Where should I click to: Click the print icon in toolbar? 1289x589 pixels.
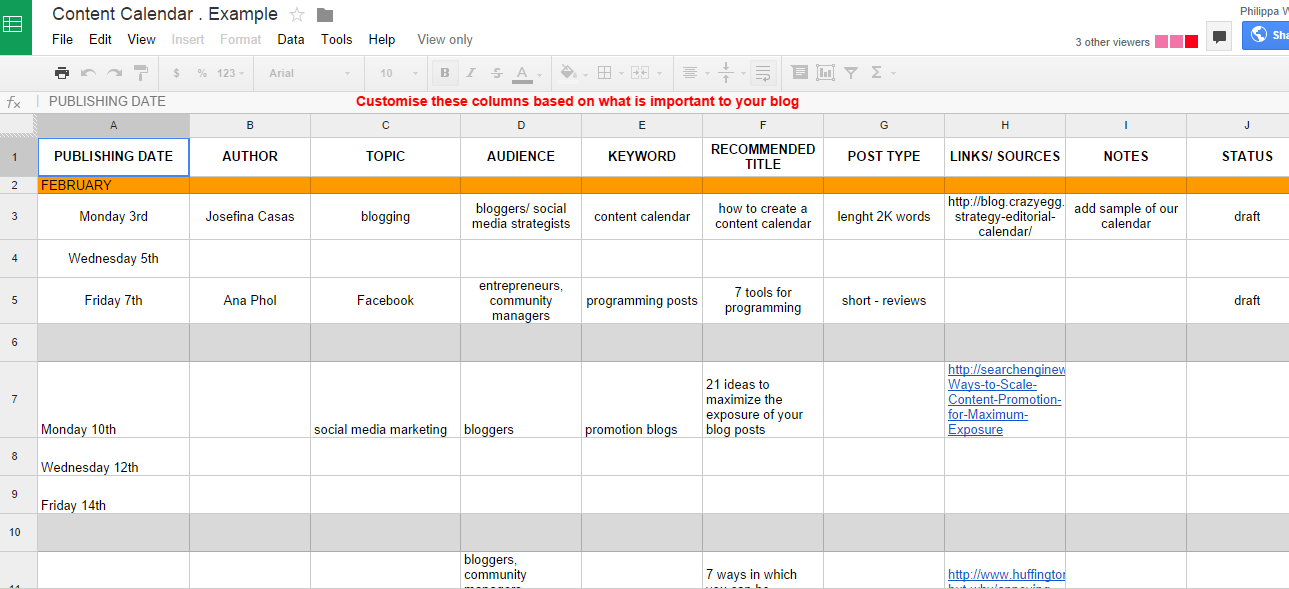click(x=62, y=73)
